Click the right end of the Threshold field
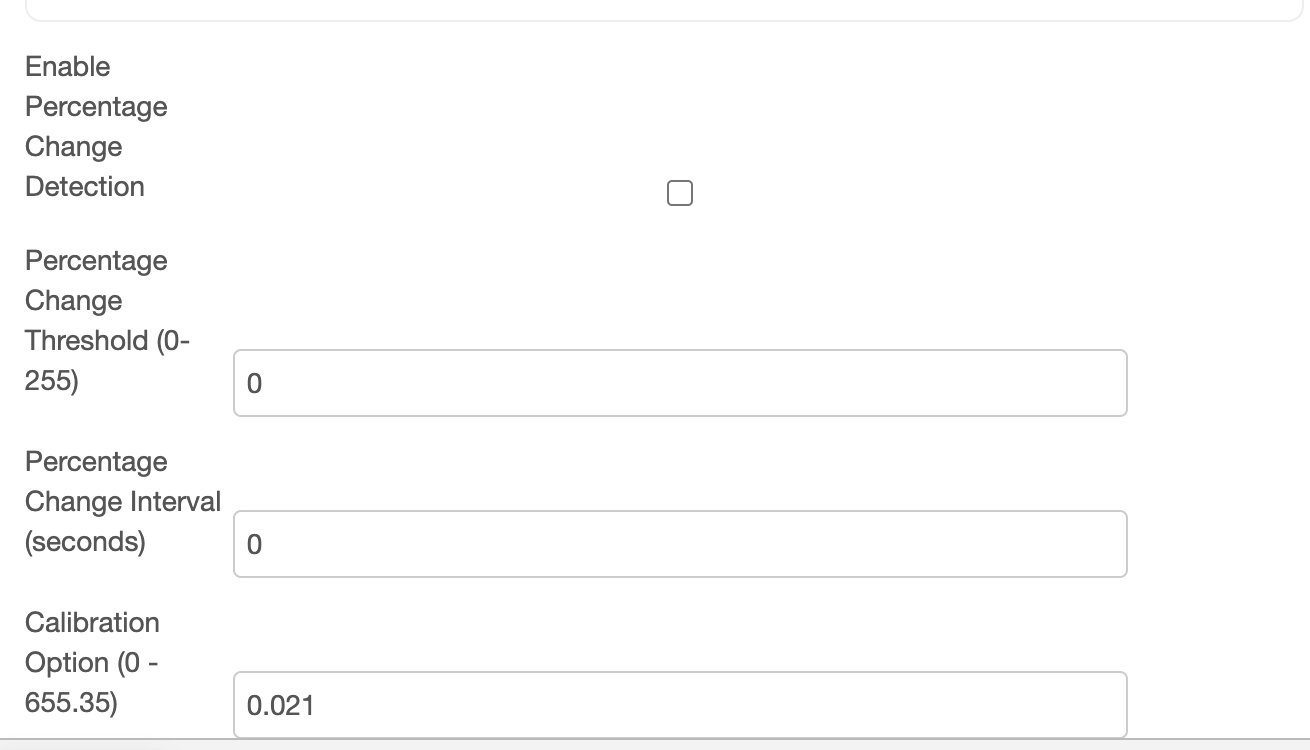The width and height of the screenshot is (1310, 750). [1100, 383]
